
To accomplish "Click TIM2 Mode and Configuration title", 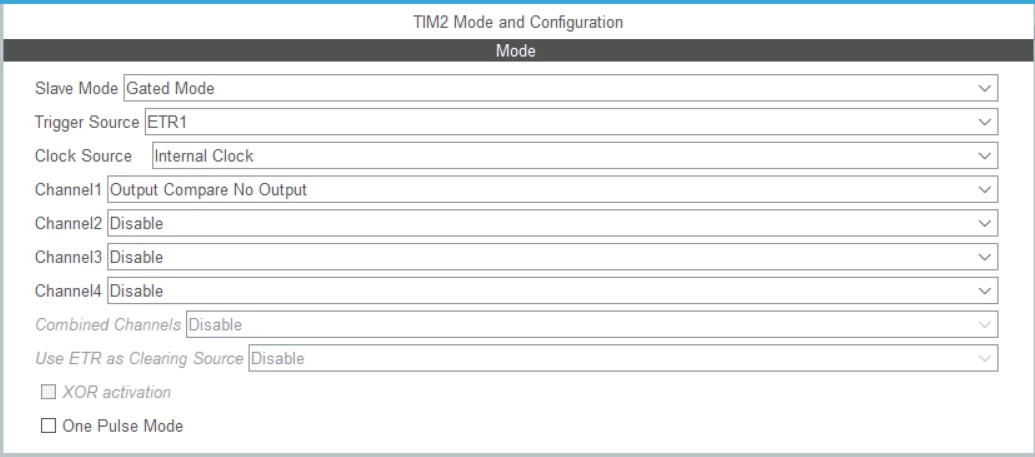I will pyautogui.click(x=518, y=22).
